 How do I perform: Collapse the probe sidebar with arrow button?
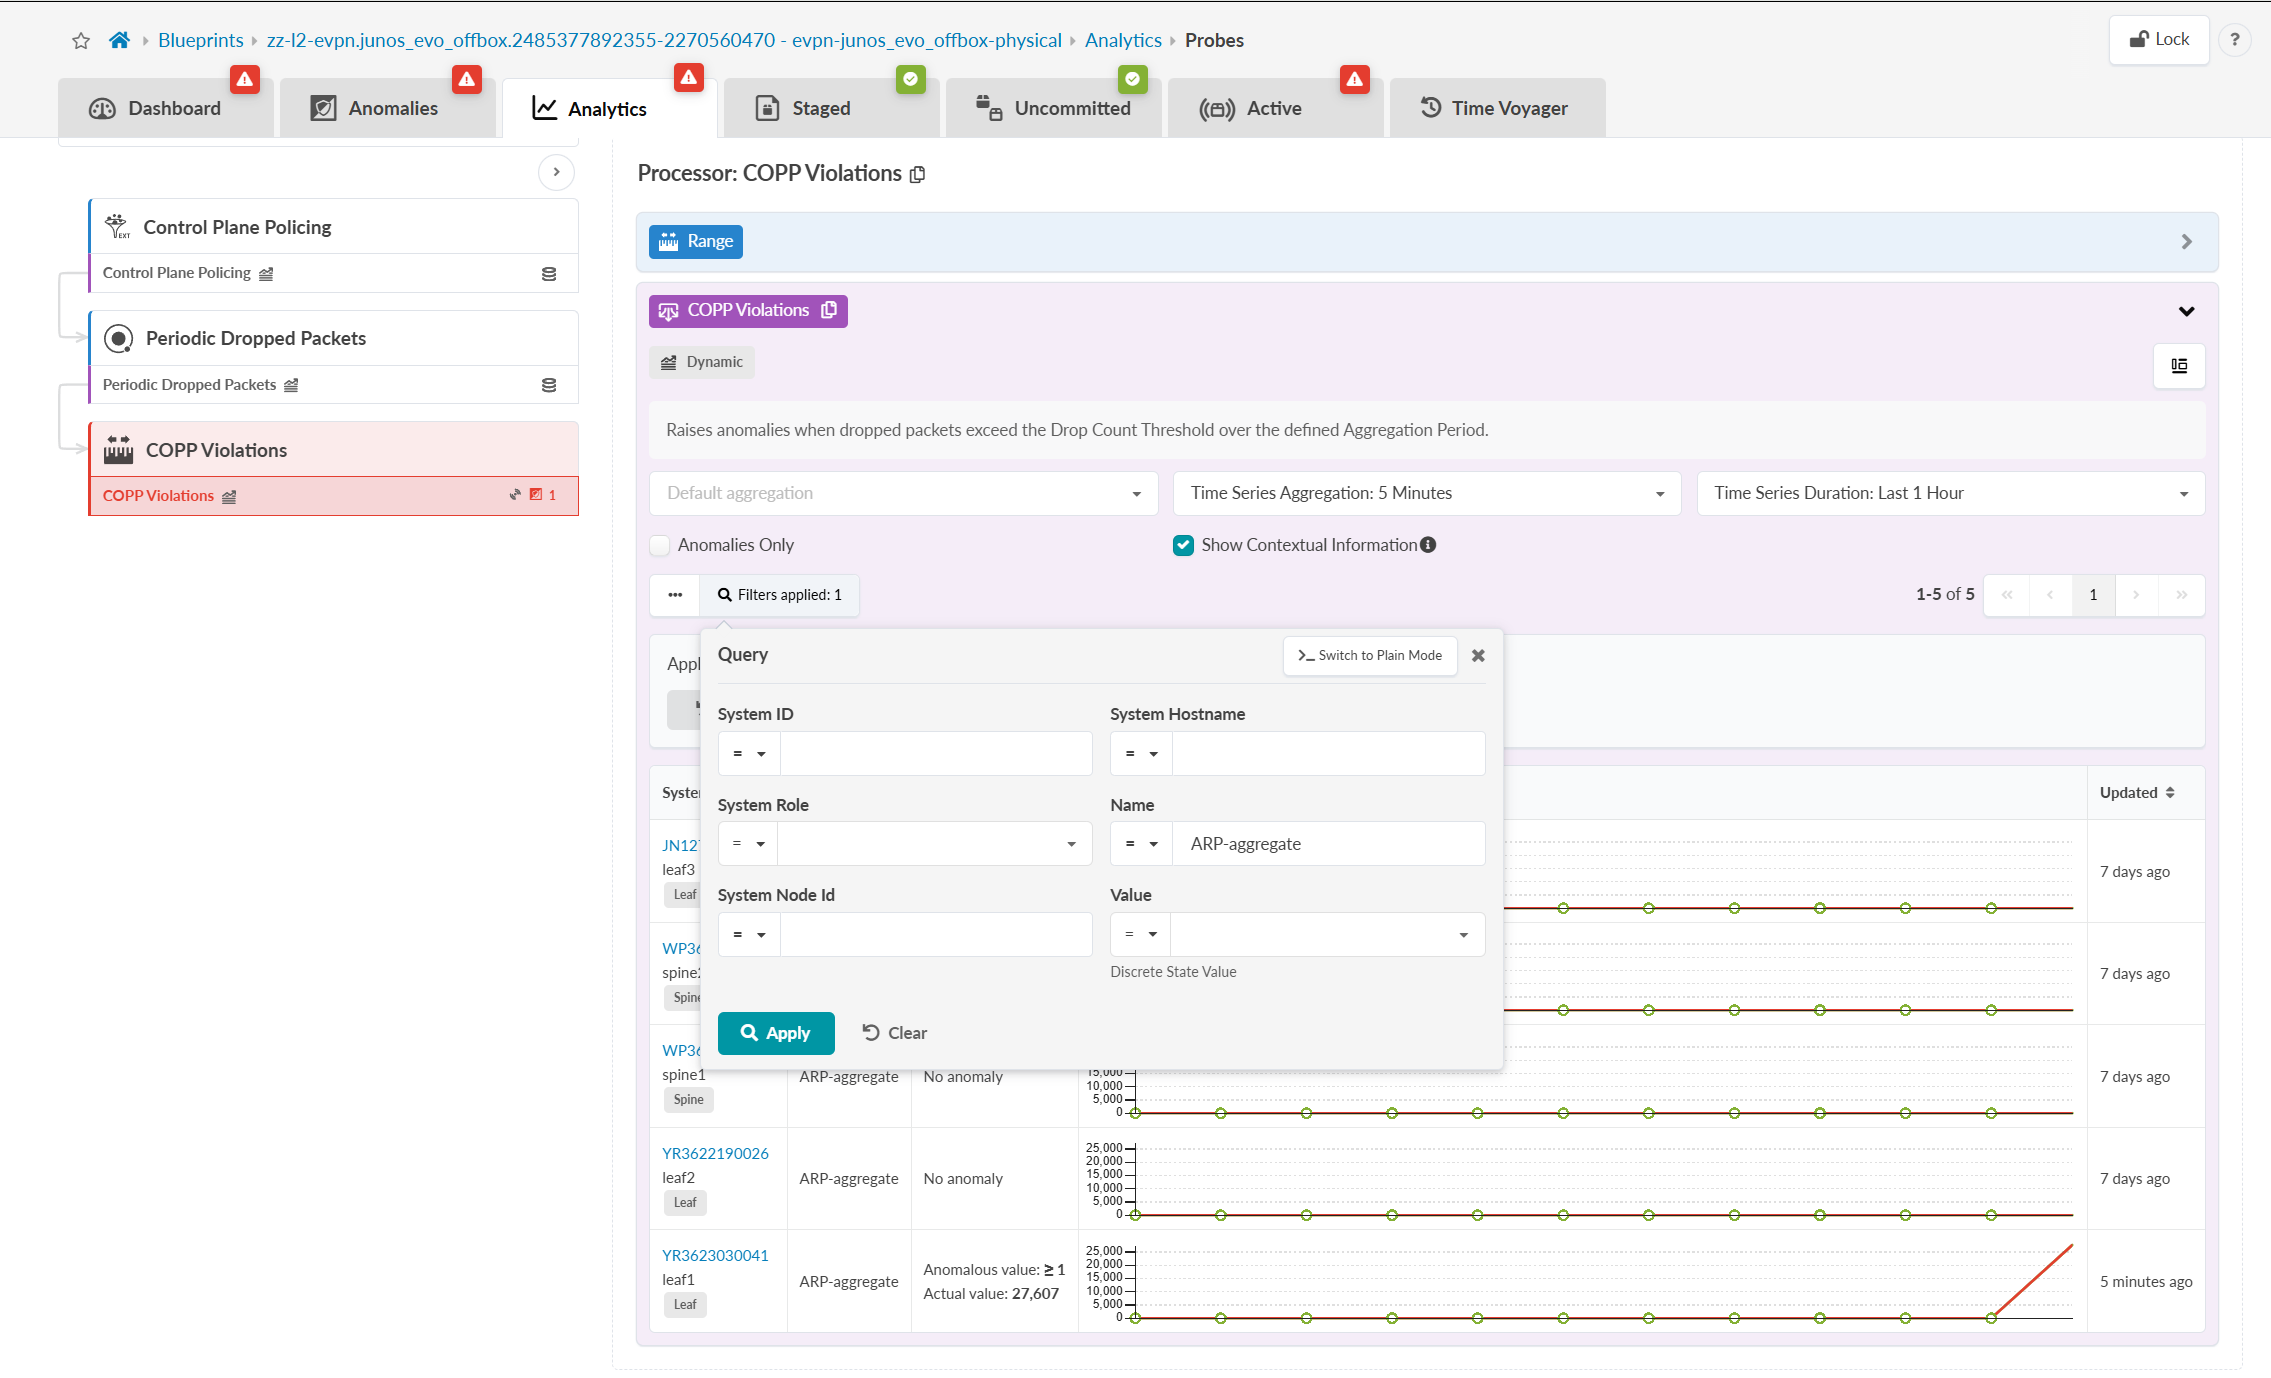pos(556,172)
